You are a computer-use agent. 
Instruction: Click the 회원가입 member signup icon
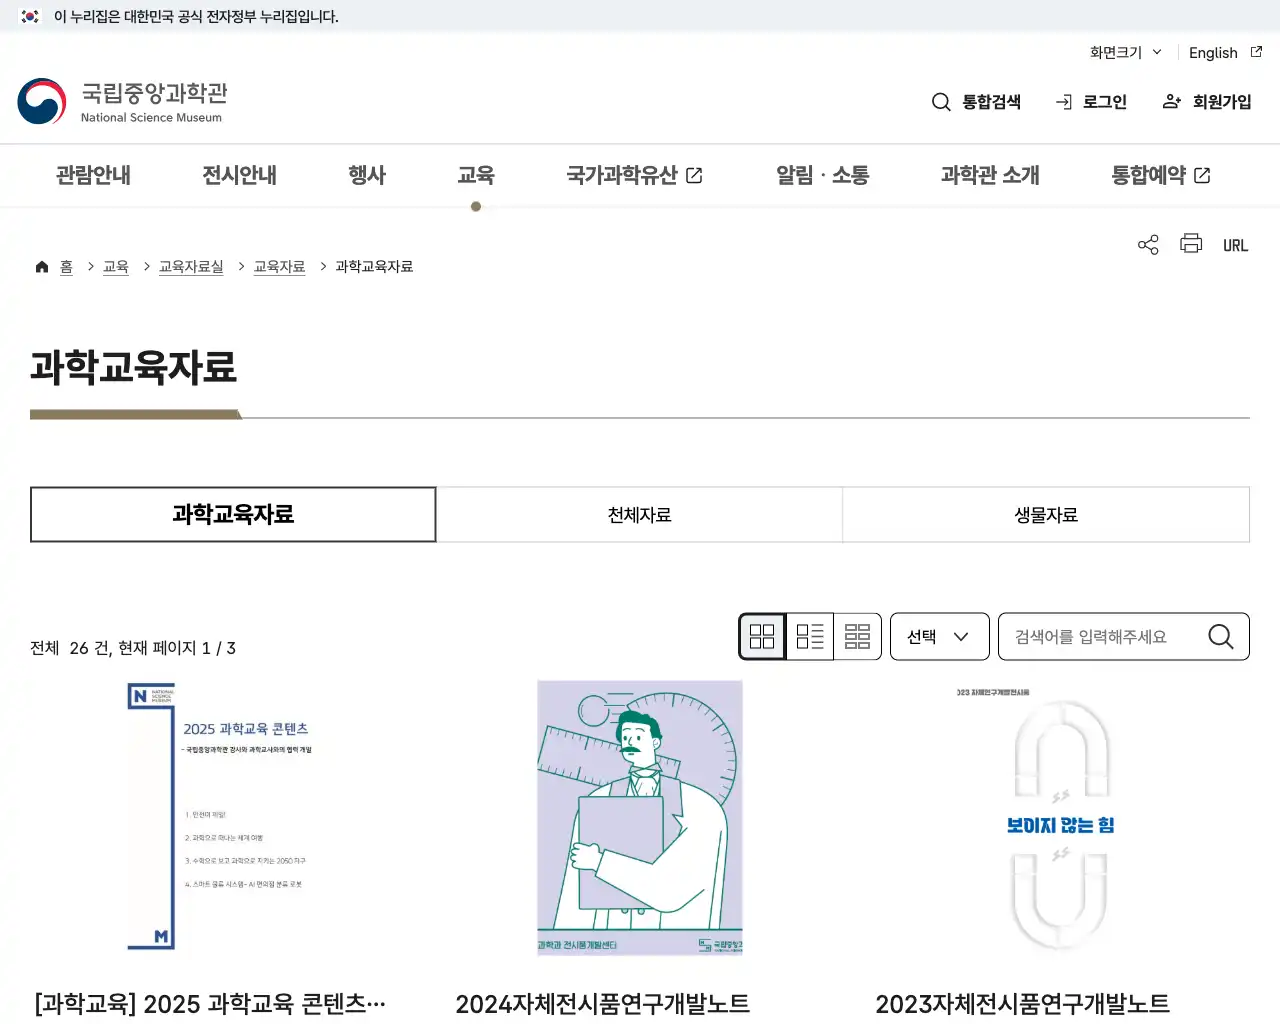[1171, 101]
